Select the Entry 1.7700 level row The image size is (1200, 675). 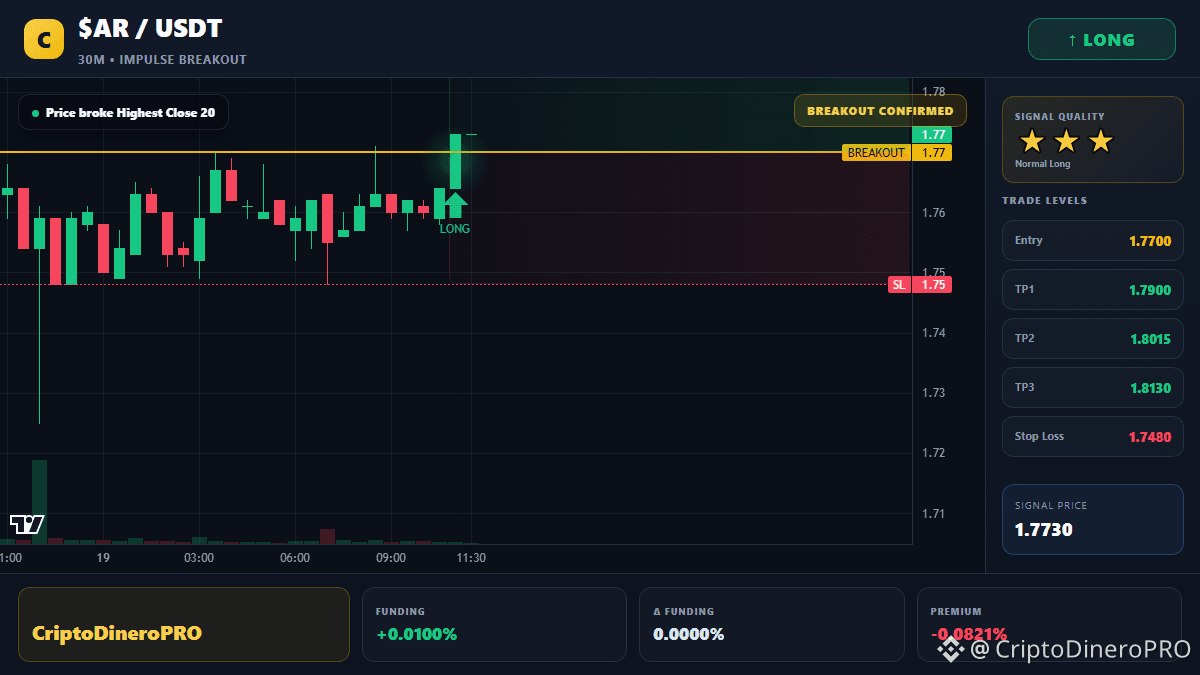point(1093,240)
